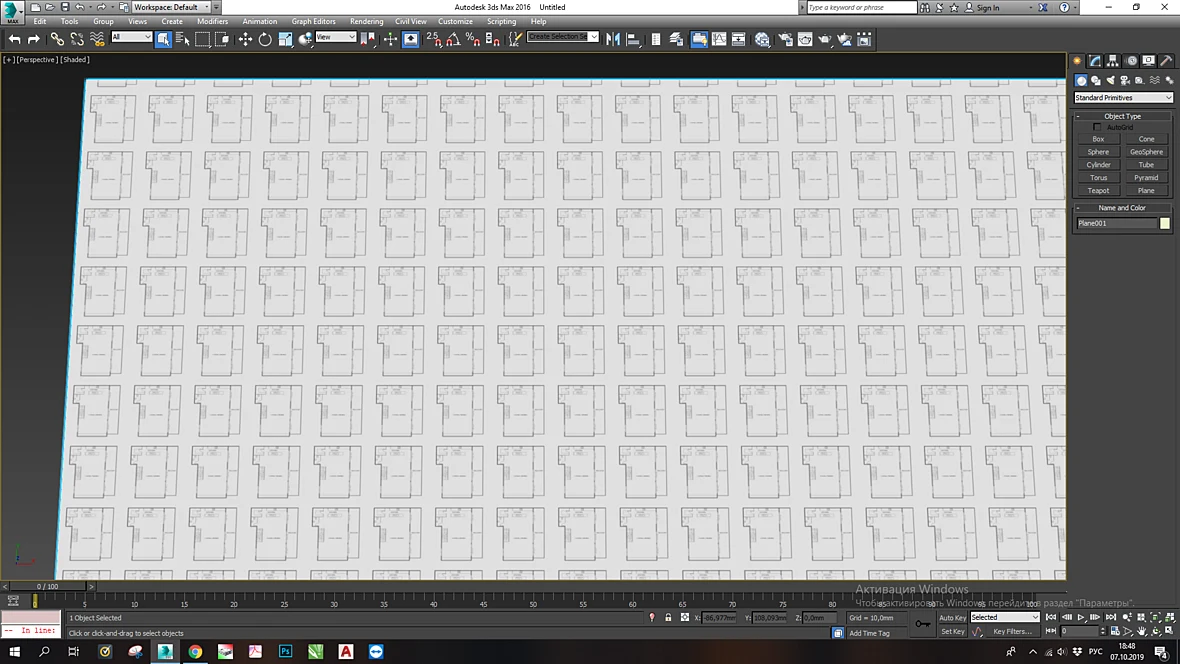The image size is (1180, 664).
Task: Click the Undo arrow in main toolbar
Action: coord(14,39)
